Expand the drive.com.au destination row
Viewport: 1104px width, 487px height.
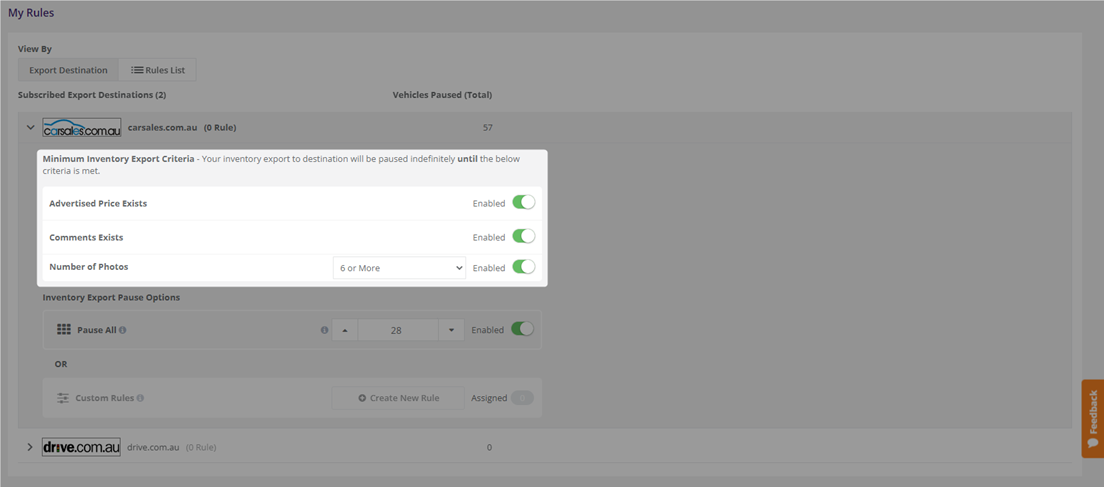tap(30, 447)
